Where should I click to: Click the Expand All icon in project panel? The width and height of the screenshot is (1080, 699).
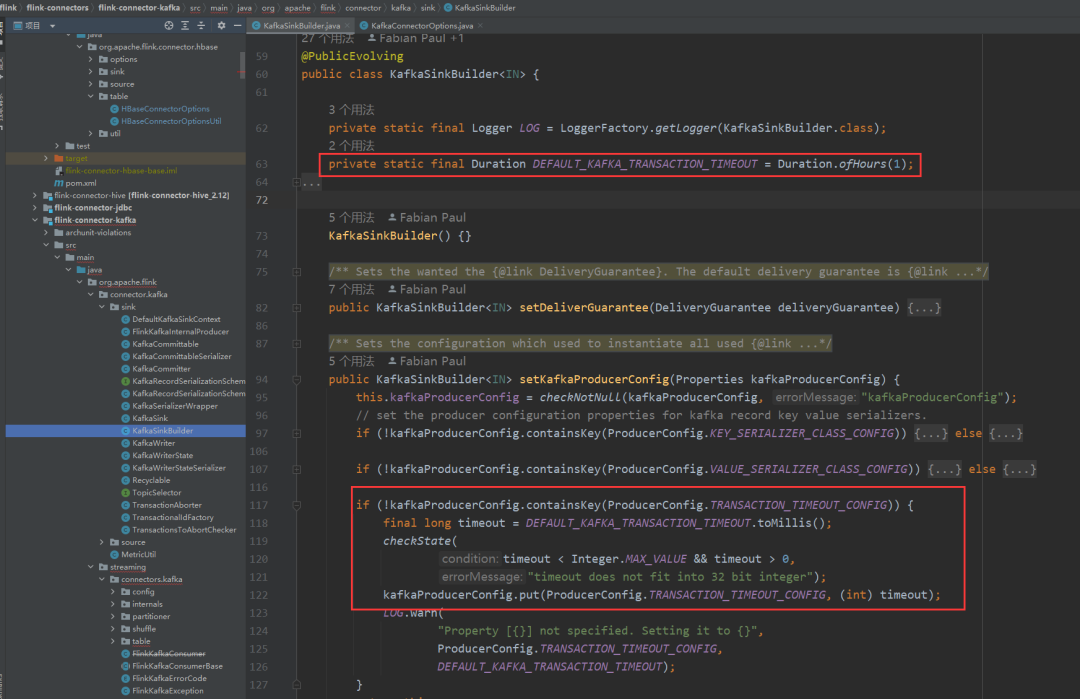(186, 25)
